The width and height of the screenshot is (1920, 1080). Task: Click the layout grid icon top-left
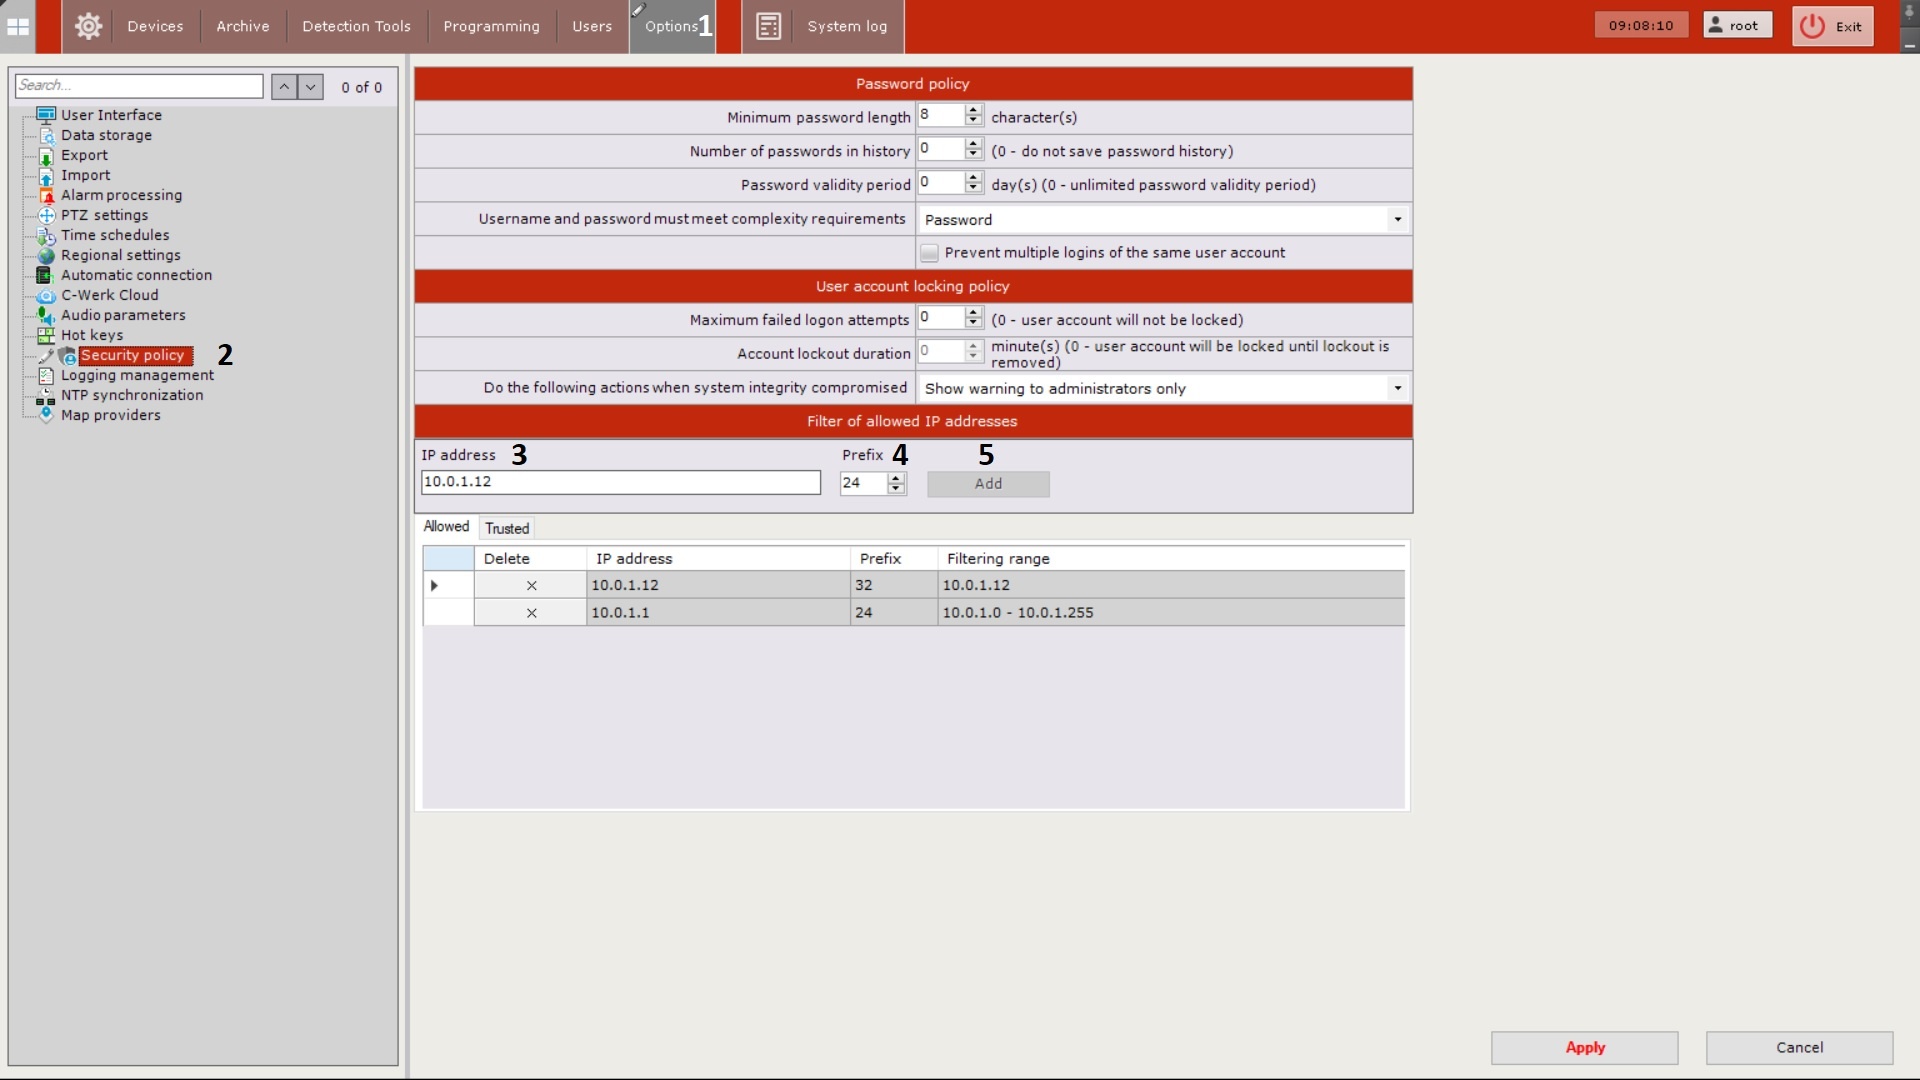tap(18, 26)
